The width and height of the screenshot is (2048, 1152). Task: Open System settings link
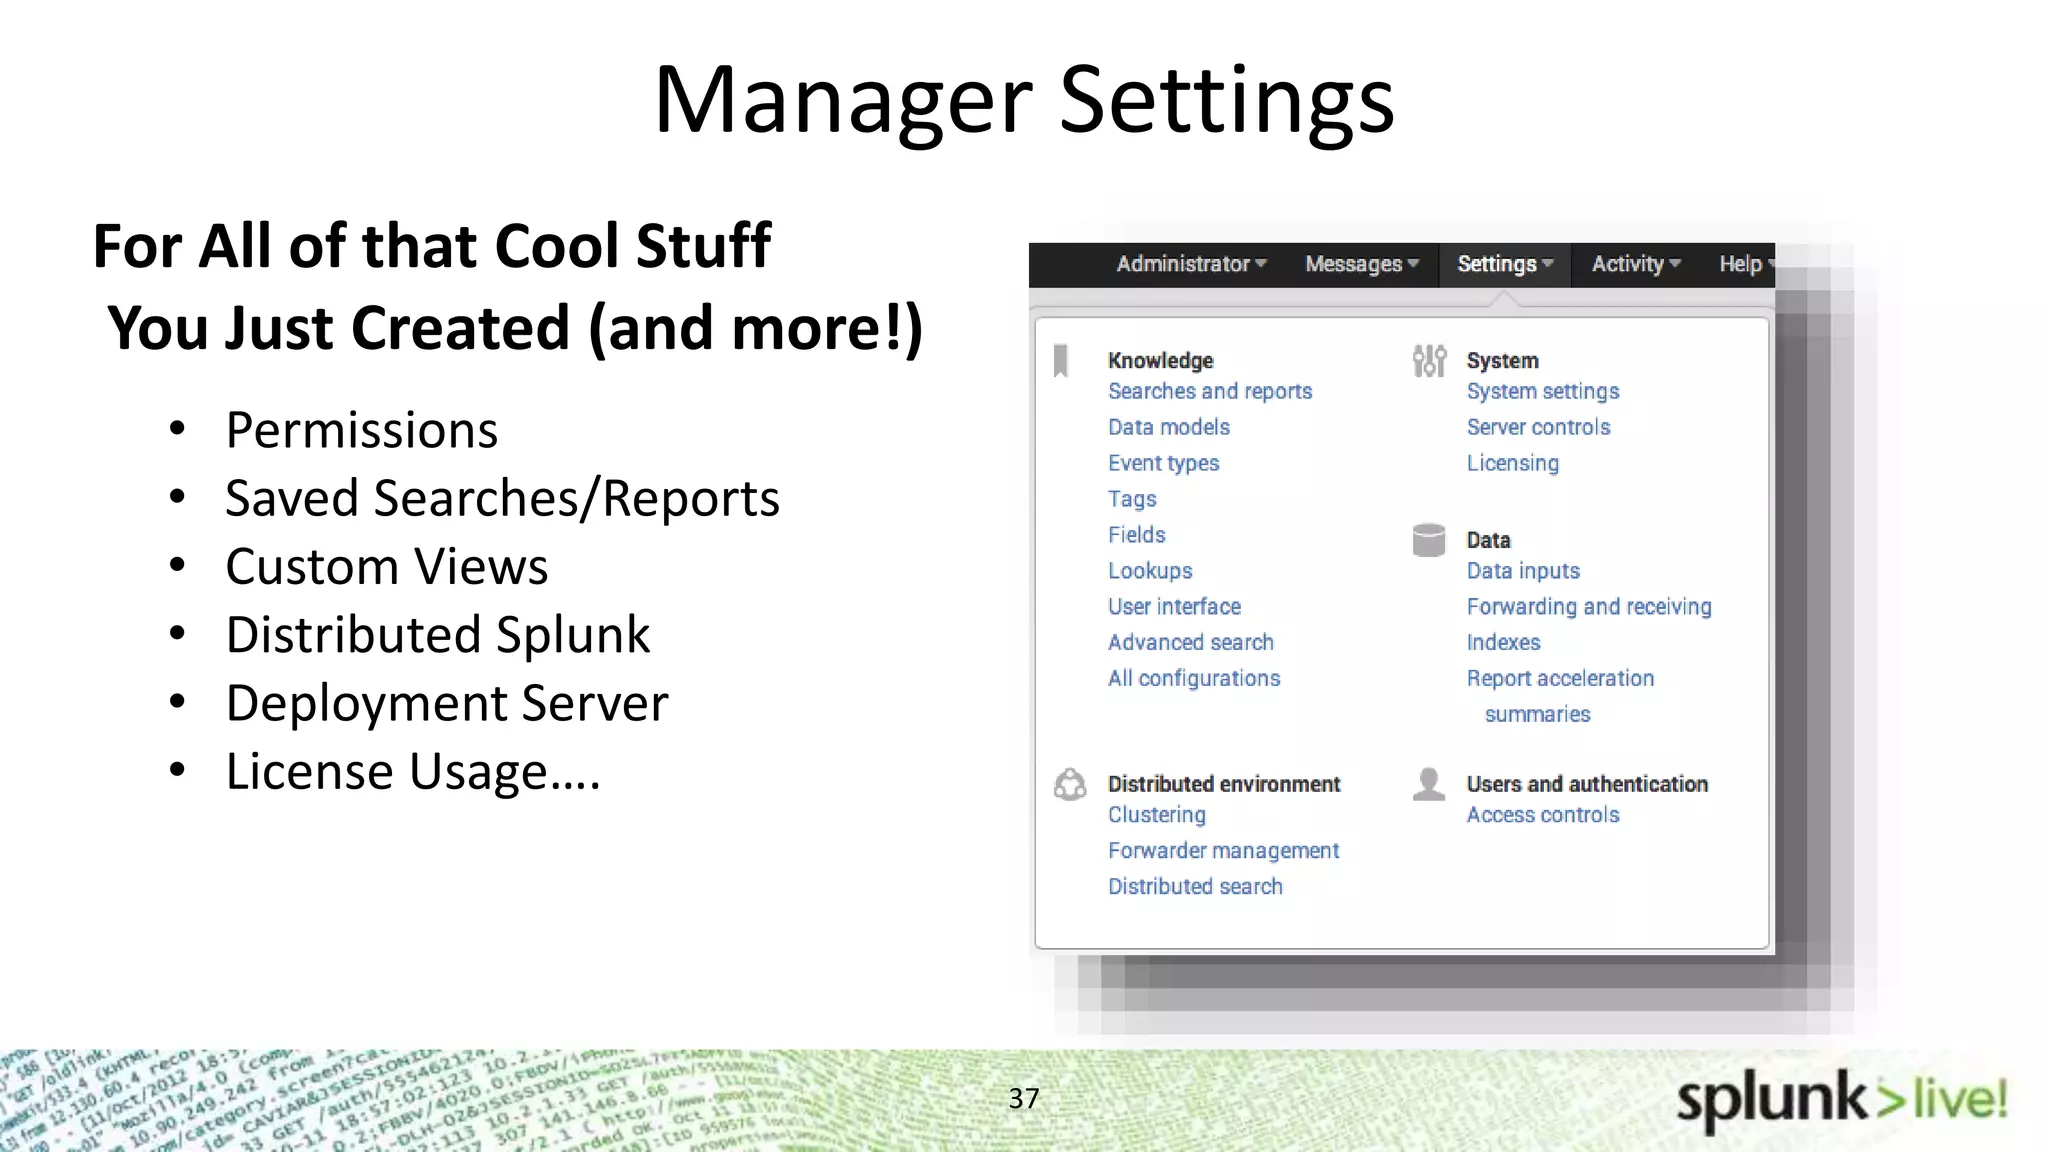1543,392
